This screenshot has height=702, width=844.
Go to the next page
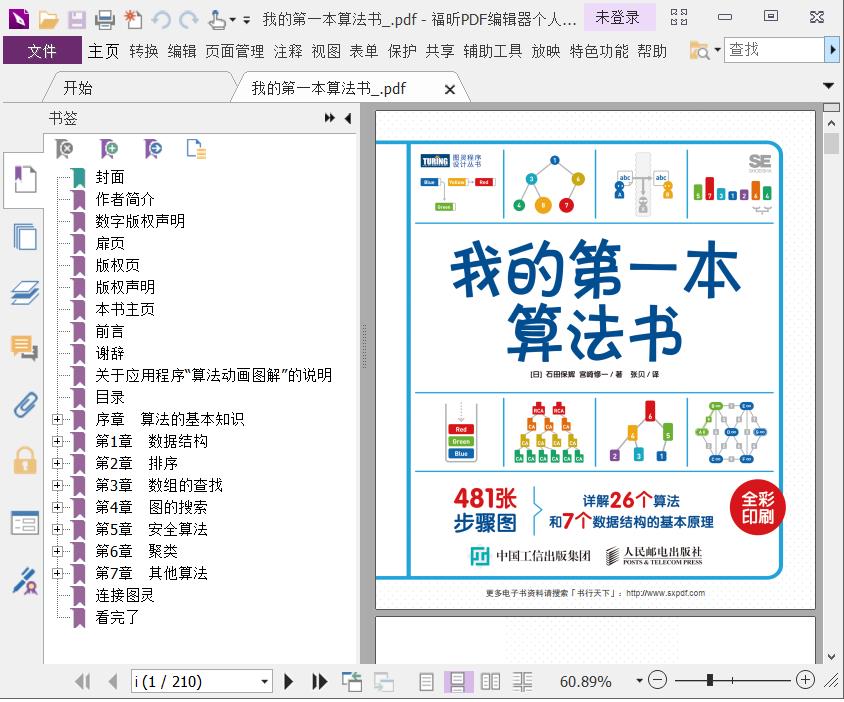tap(289, 682)
